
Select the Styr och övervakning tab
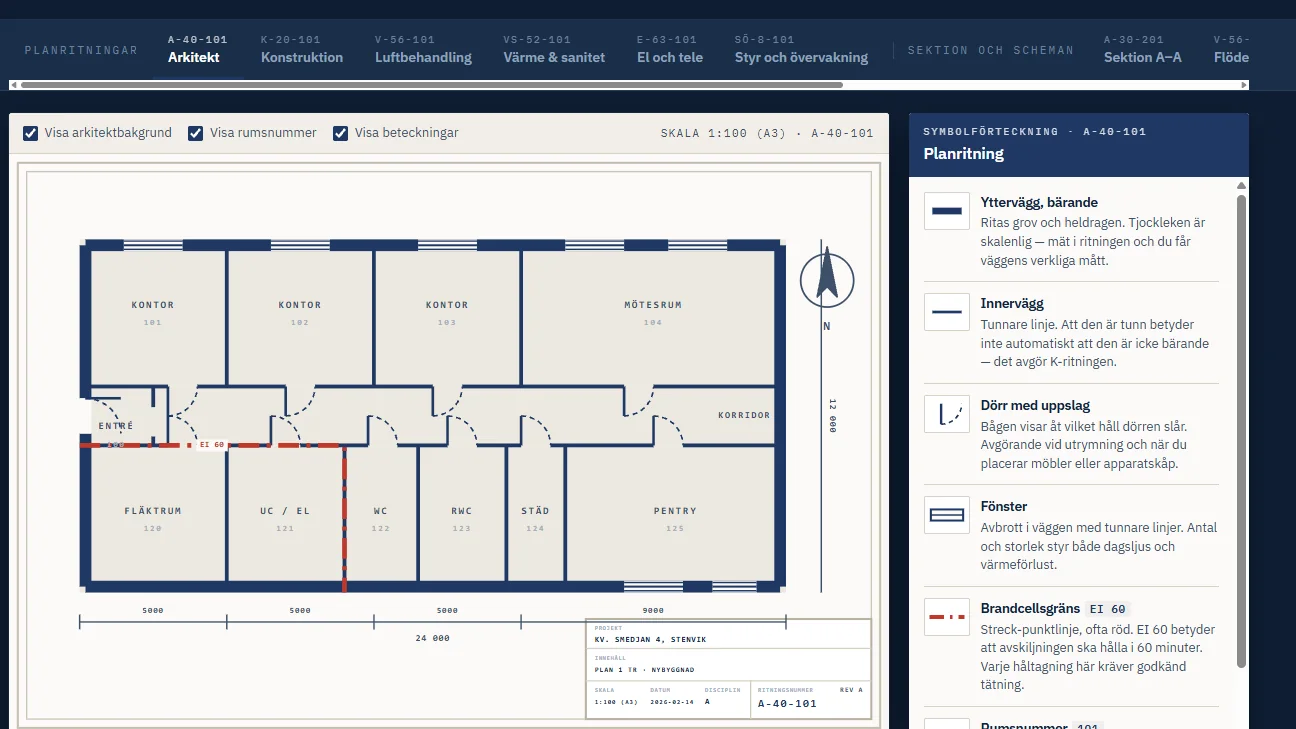point(801,49)
